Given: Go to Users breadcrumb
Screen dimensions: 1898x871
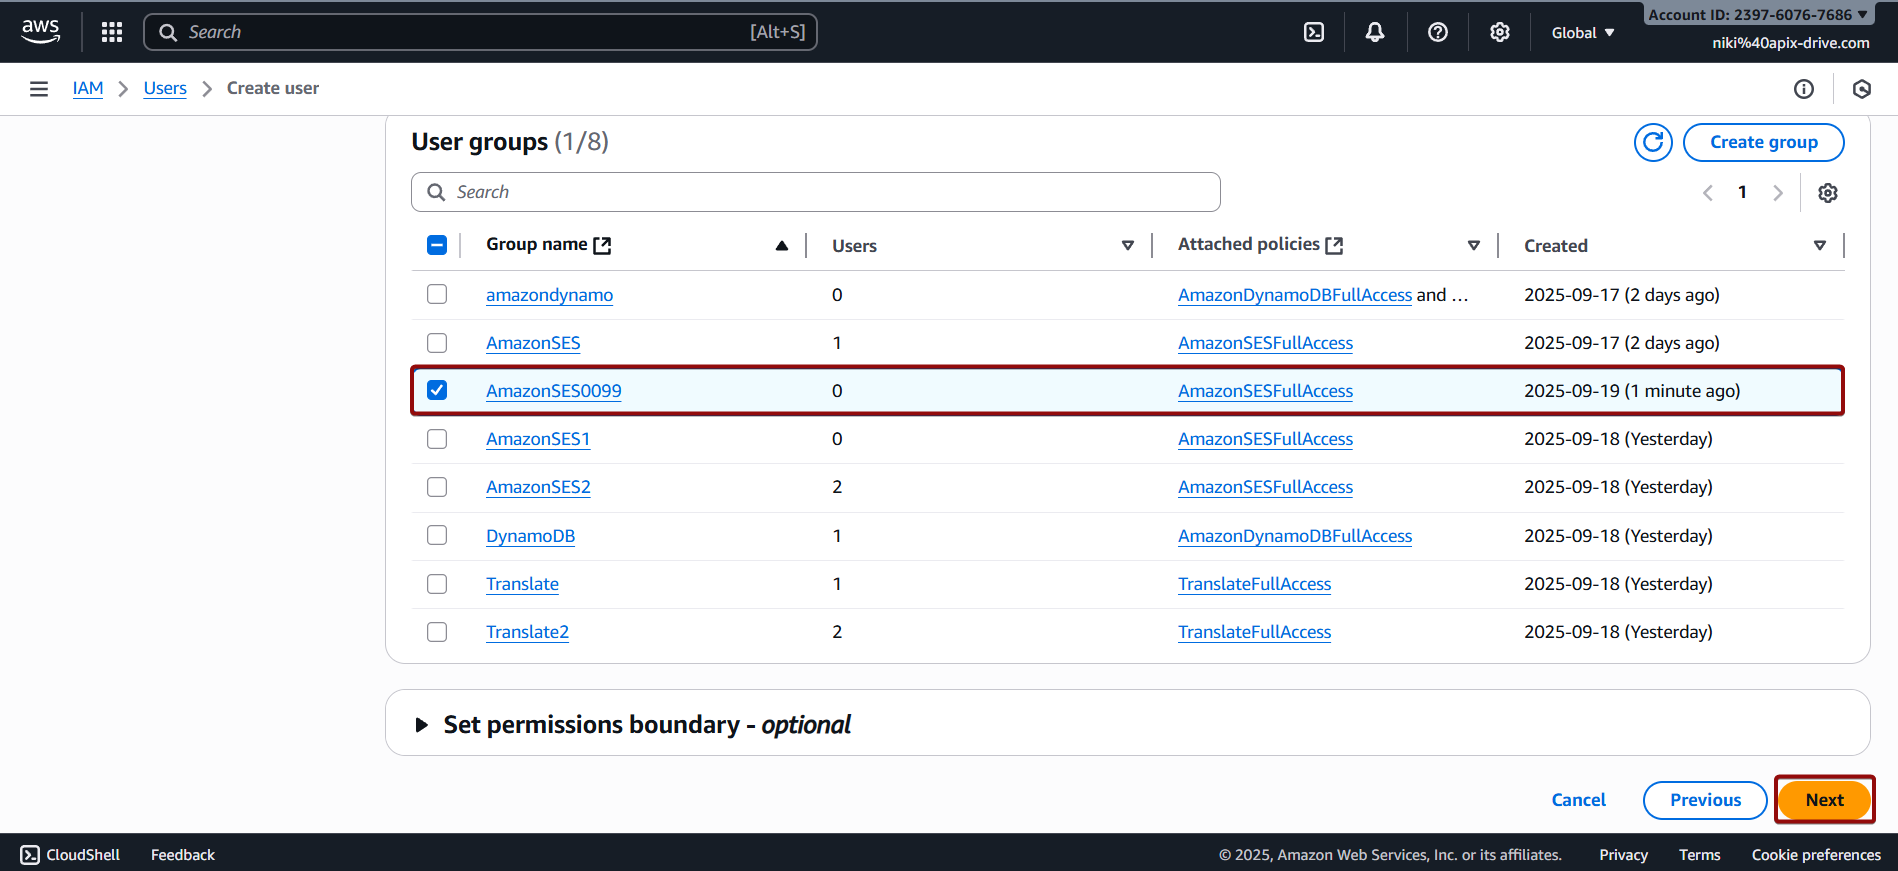Looking at the screenshot, I should 165,88.
